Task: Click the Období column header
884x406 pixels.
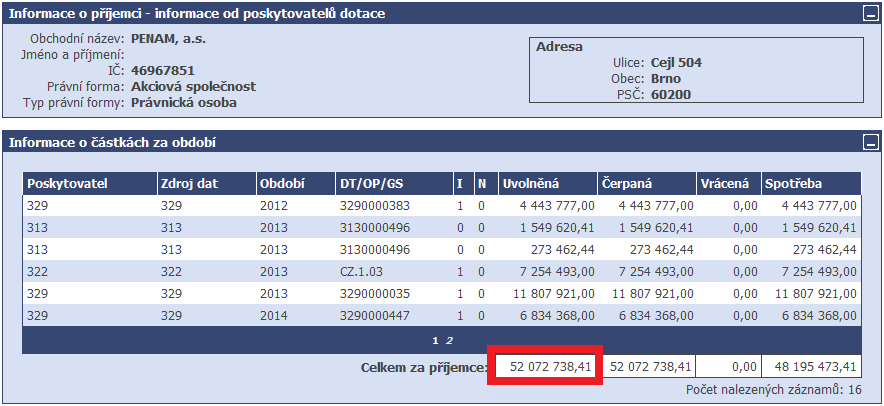Action: (282, 184)
